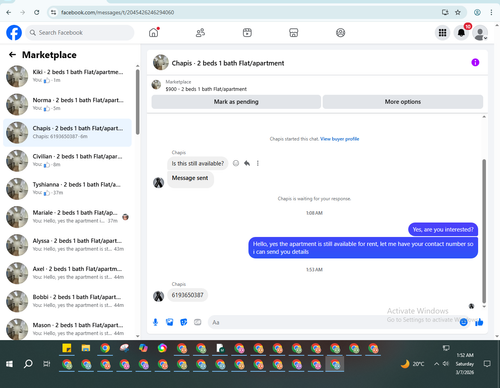Choose a GIF icon in composer
The height and width of the screenshot is (388, 500).
tap(198, 322)
